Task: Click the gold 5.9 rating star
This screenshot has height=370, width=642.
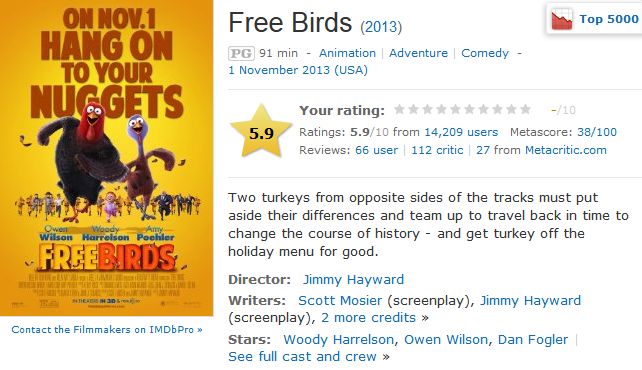Action: point(261,131)
